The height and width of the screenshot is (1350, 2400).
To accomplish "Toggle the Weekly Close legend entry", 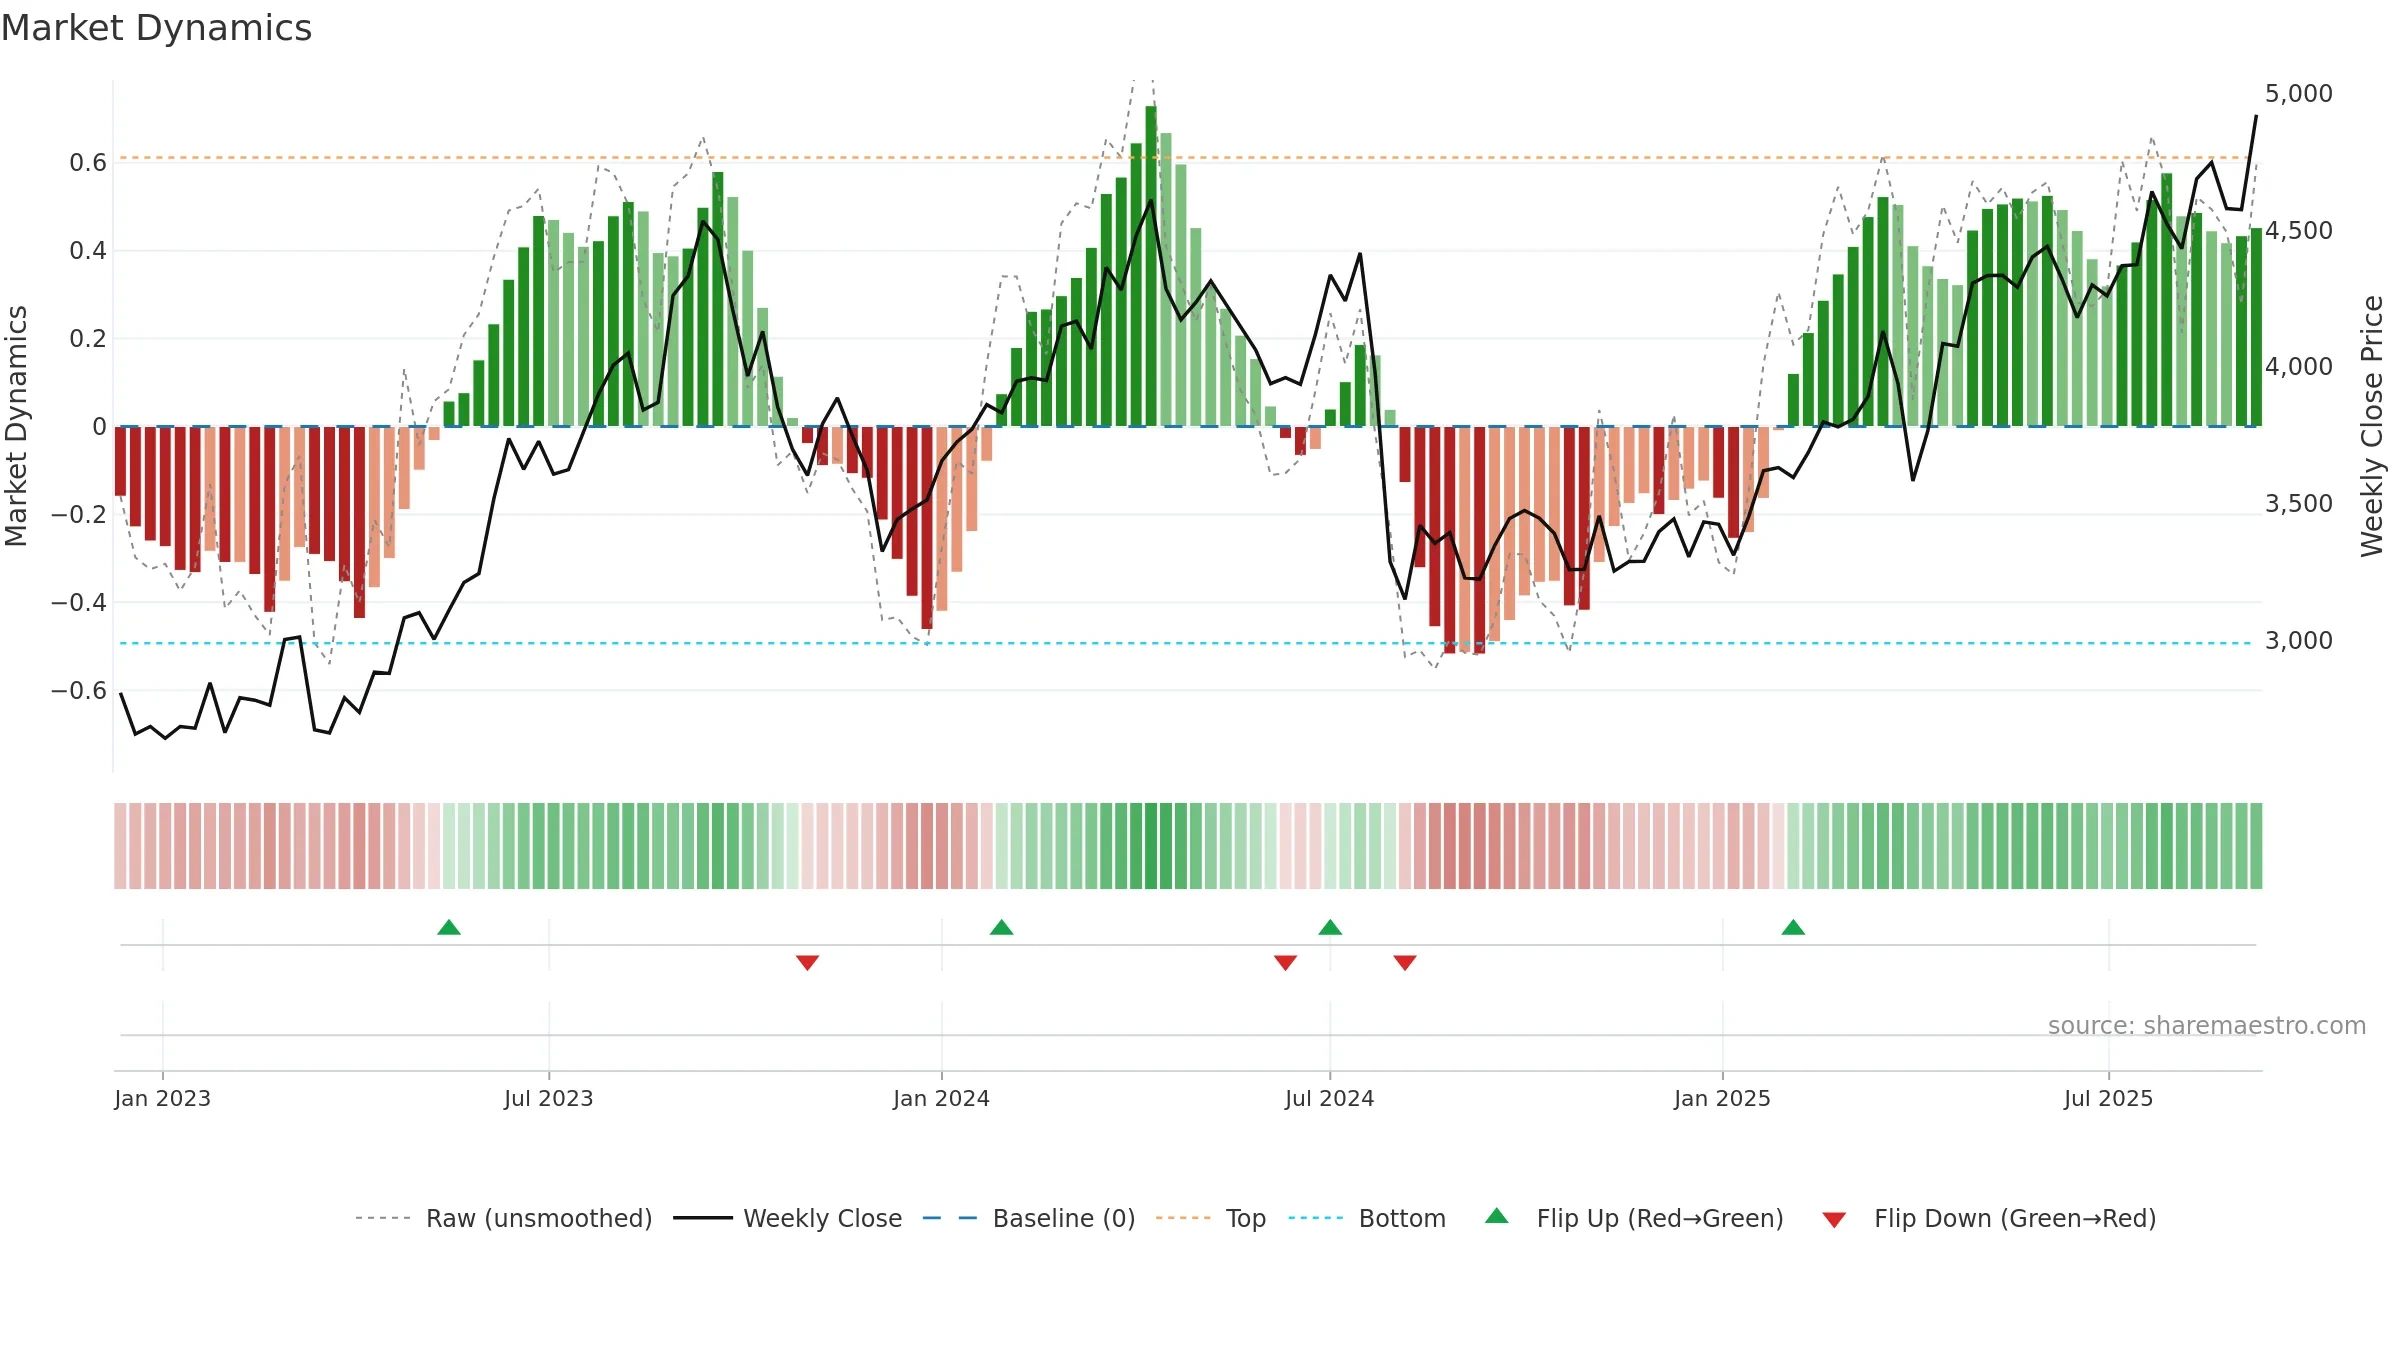I will (x=787, y=1218).
